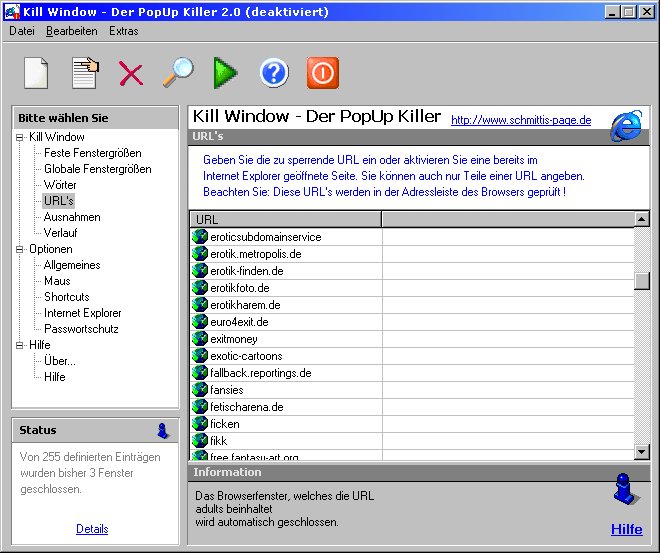Minimize the Kill Window application window
The height and width of the screenshot is (553, 660).
pos(612,12)
